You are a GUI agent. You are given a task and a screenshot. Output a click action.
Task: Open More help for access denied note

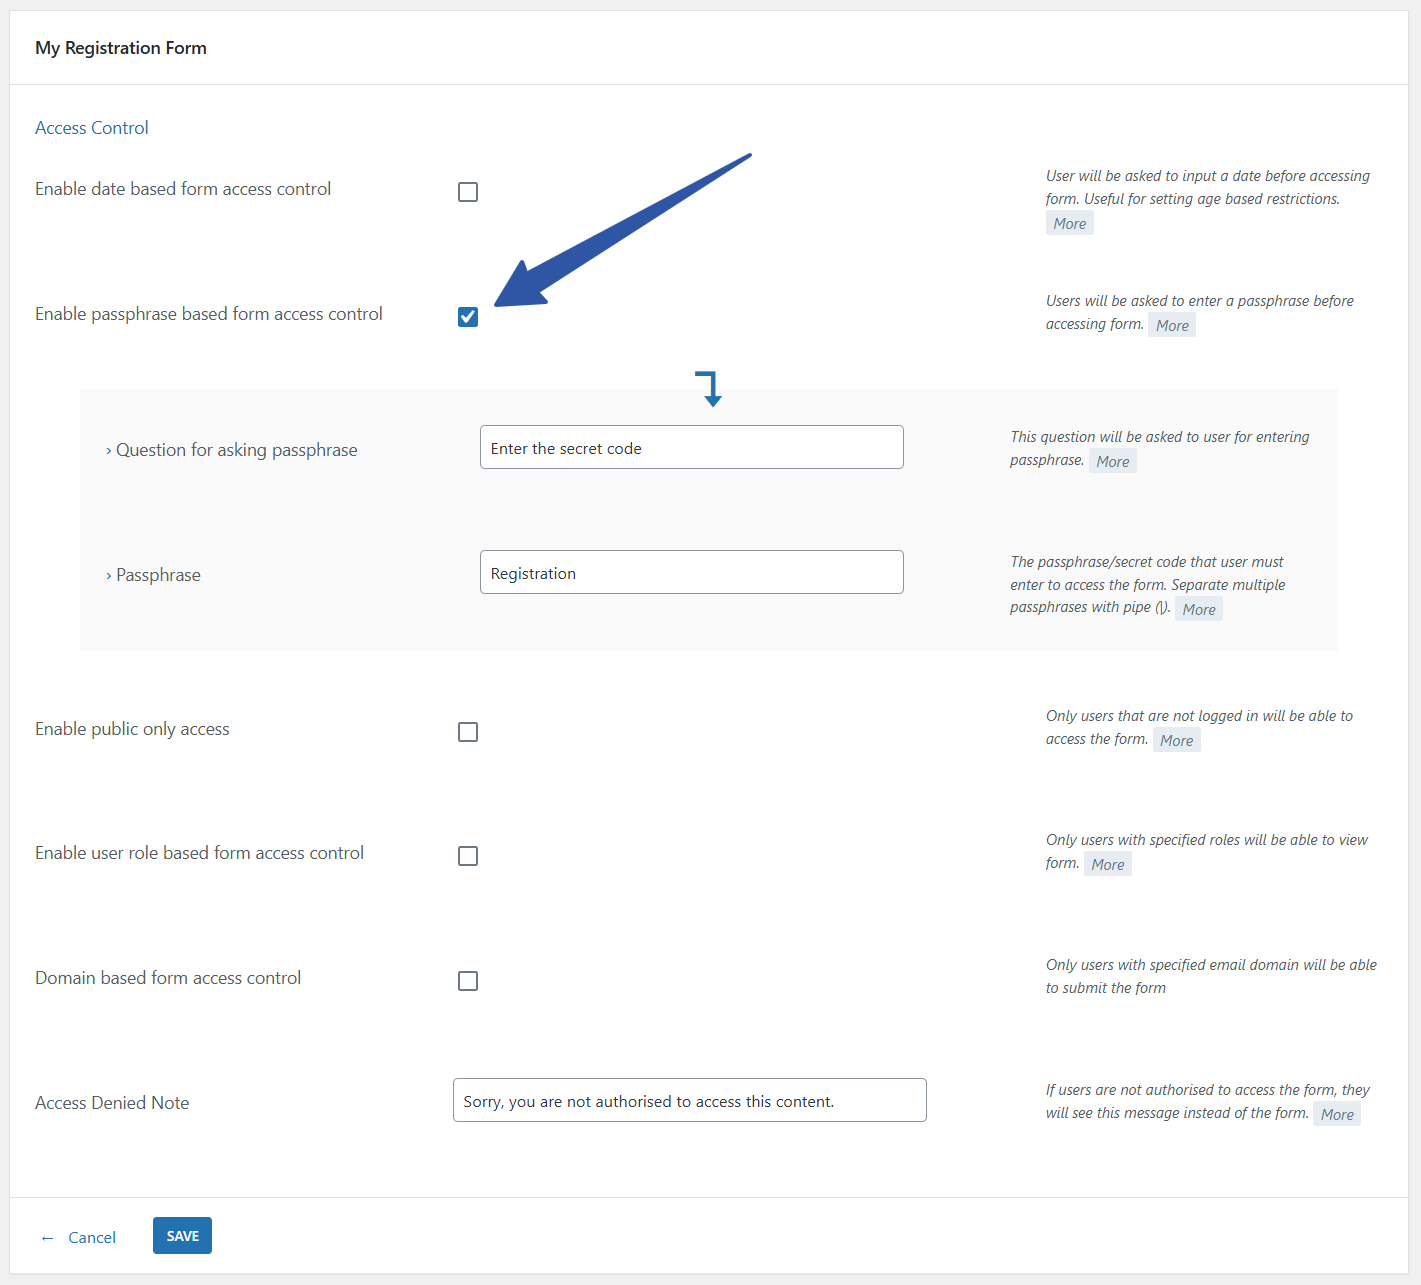pyautogui.click(x=1336, y=1115)
